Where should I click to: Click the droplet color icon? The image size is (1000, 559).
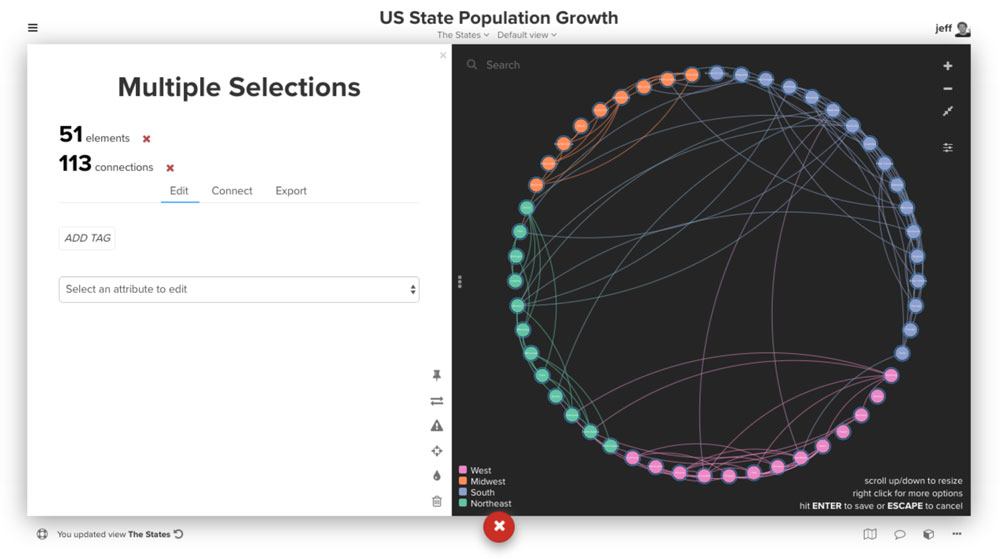tap(437, 476)
